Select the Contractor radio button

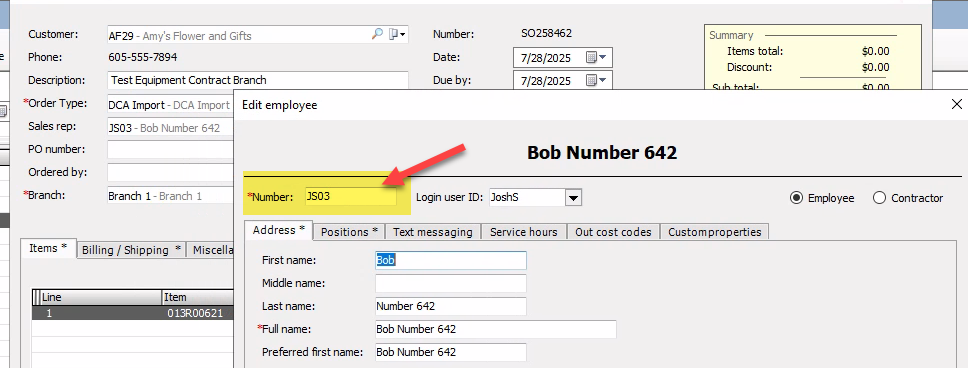(879, 198)
